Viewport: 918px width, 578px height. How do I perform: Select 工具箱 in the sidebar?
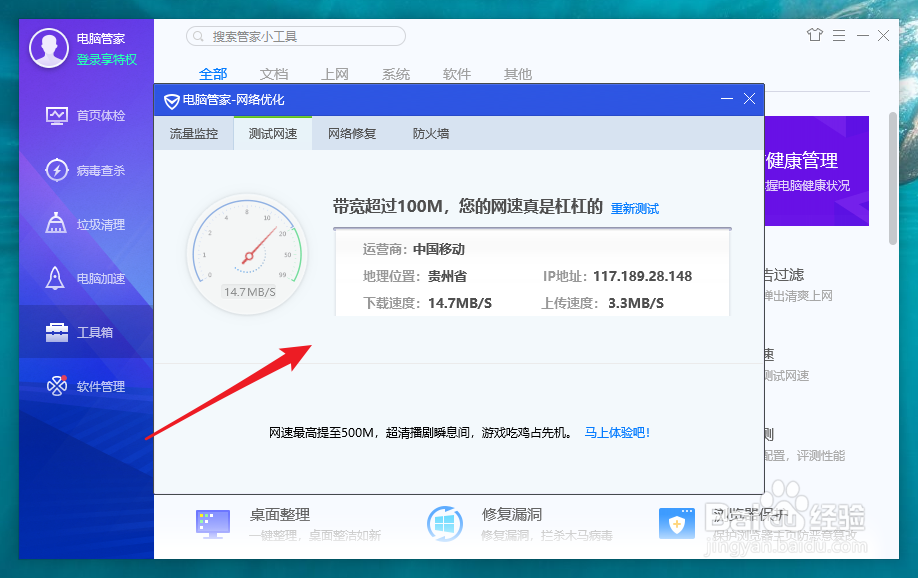click(86, 332)
